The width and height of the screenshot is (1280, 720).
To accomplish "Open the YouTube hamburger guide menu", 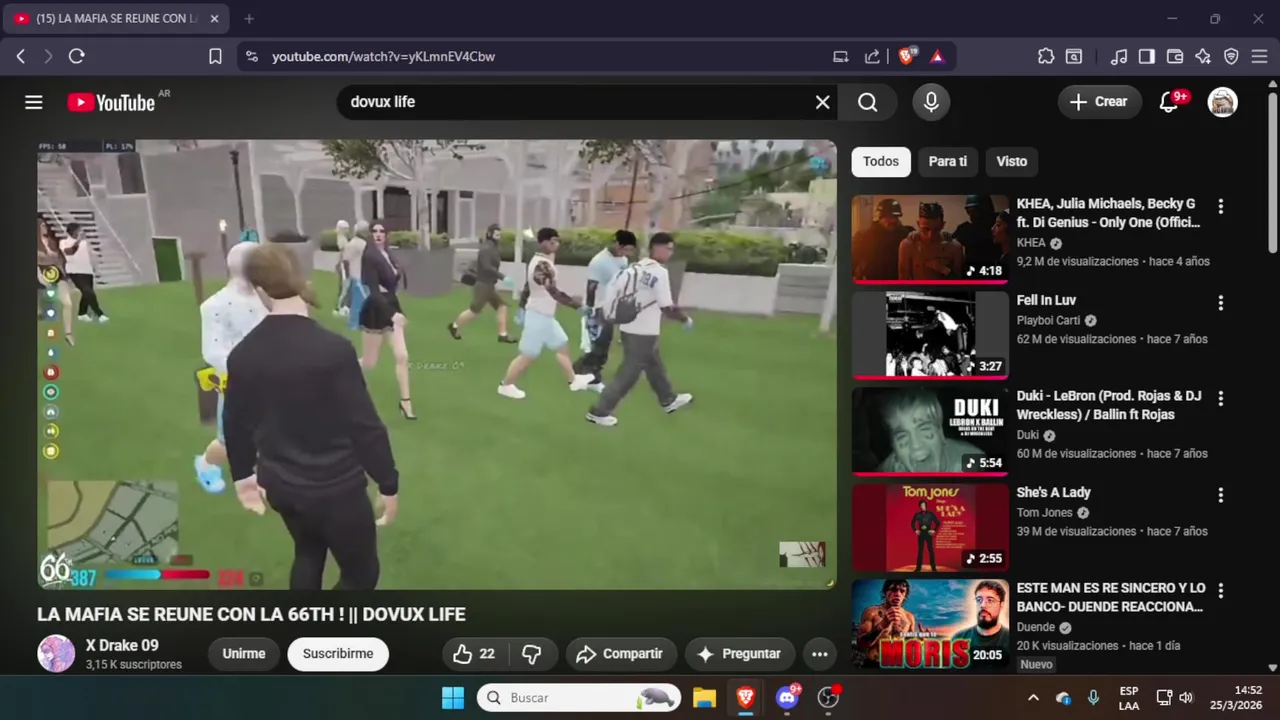I will [34, 102].
